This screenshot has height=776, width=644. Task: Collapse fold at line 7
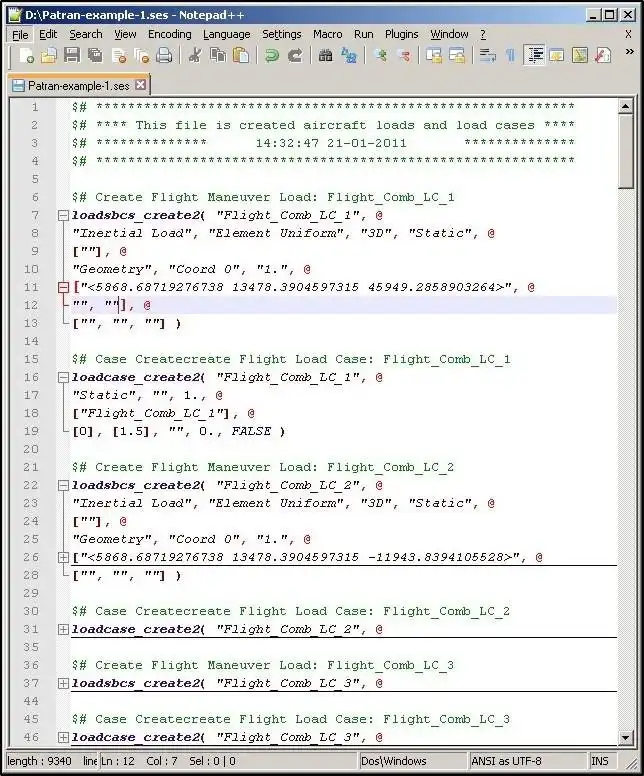click(63, 215)
